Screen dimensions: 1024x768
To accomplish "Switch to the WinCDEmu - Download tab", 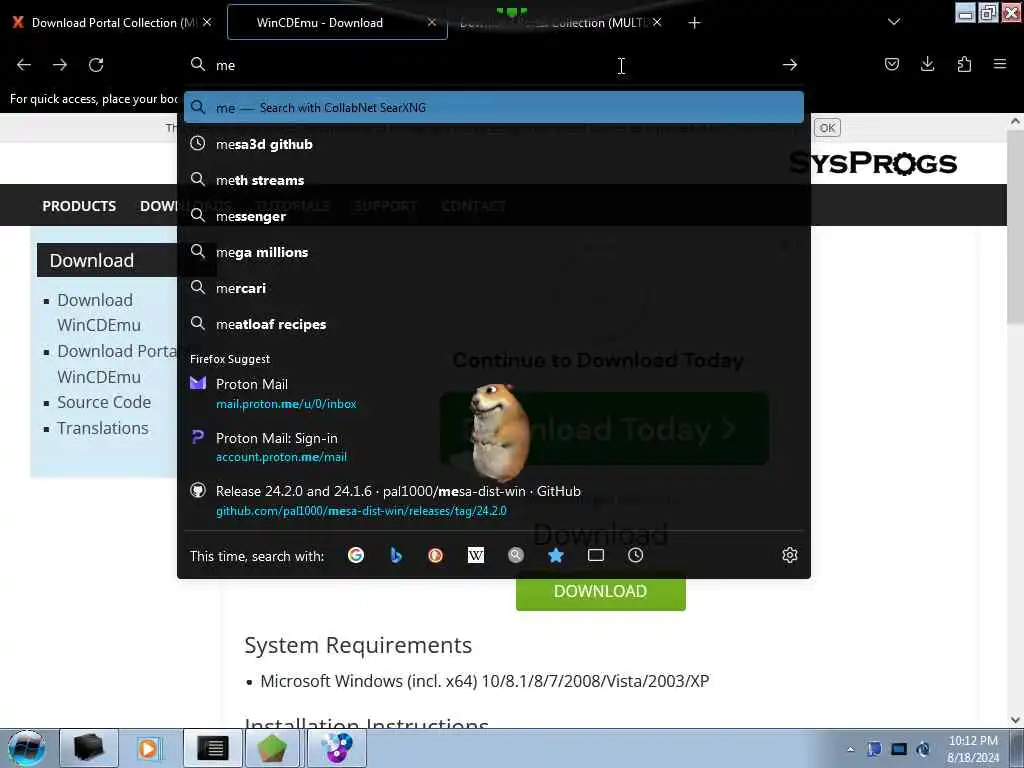I will [x=338, y=22].
